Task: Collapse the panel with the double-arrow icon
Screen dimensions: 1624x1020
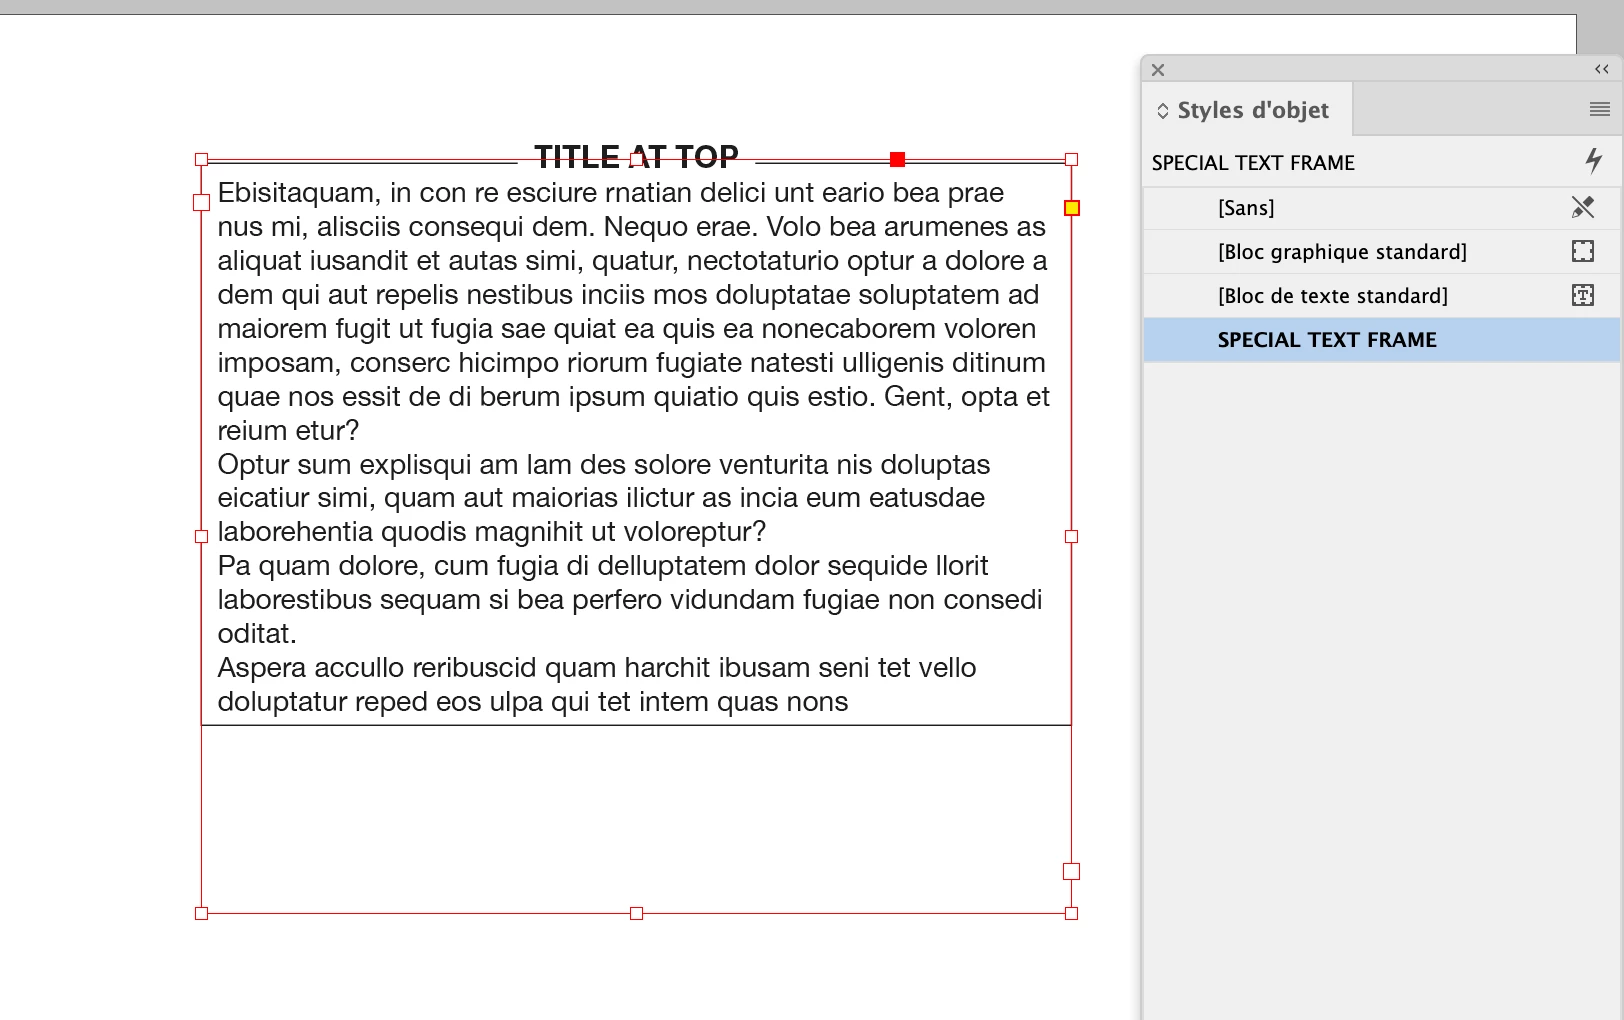Action: click(x=1601, y=69)
